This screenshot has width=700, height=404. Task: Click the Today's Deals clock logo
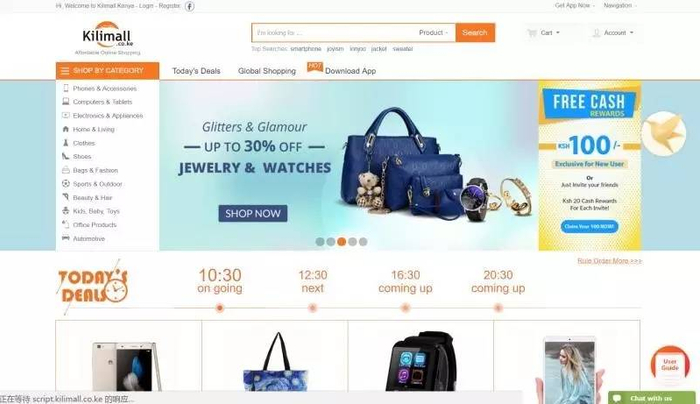point(92,286)
